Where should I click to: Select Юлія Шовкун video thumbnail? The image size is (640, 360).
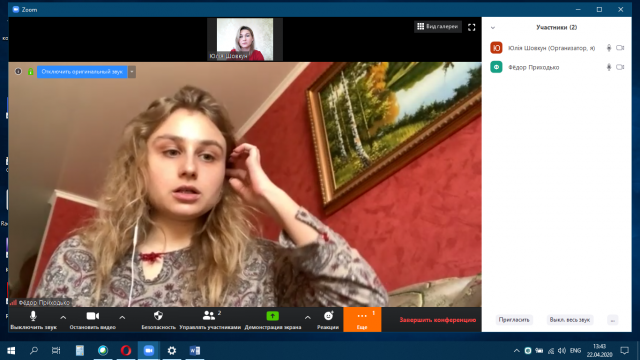coord(244,39)
